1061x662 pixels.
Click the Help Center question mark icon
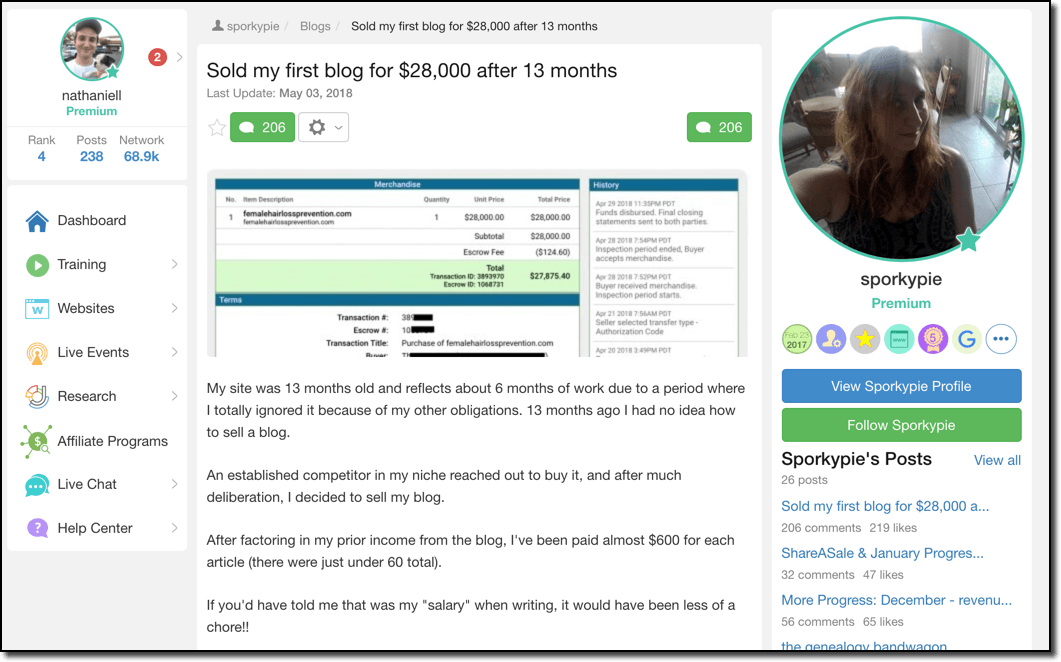(37, 528)
